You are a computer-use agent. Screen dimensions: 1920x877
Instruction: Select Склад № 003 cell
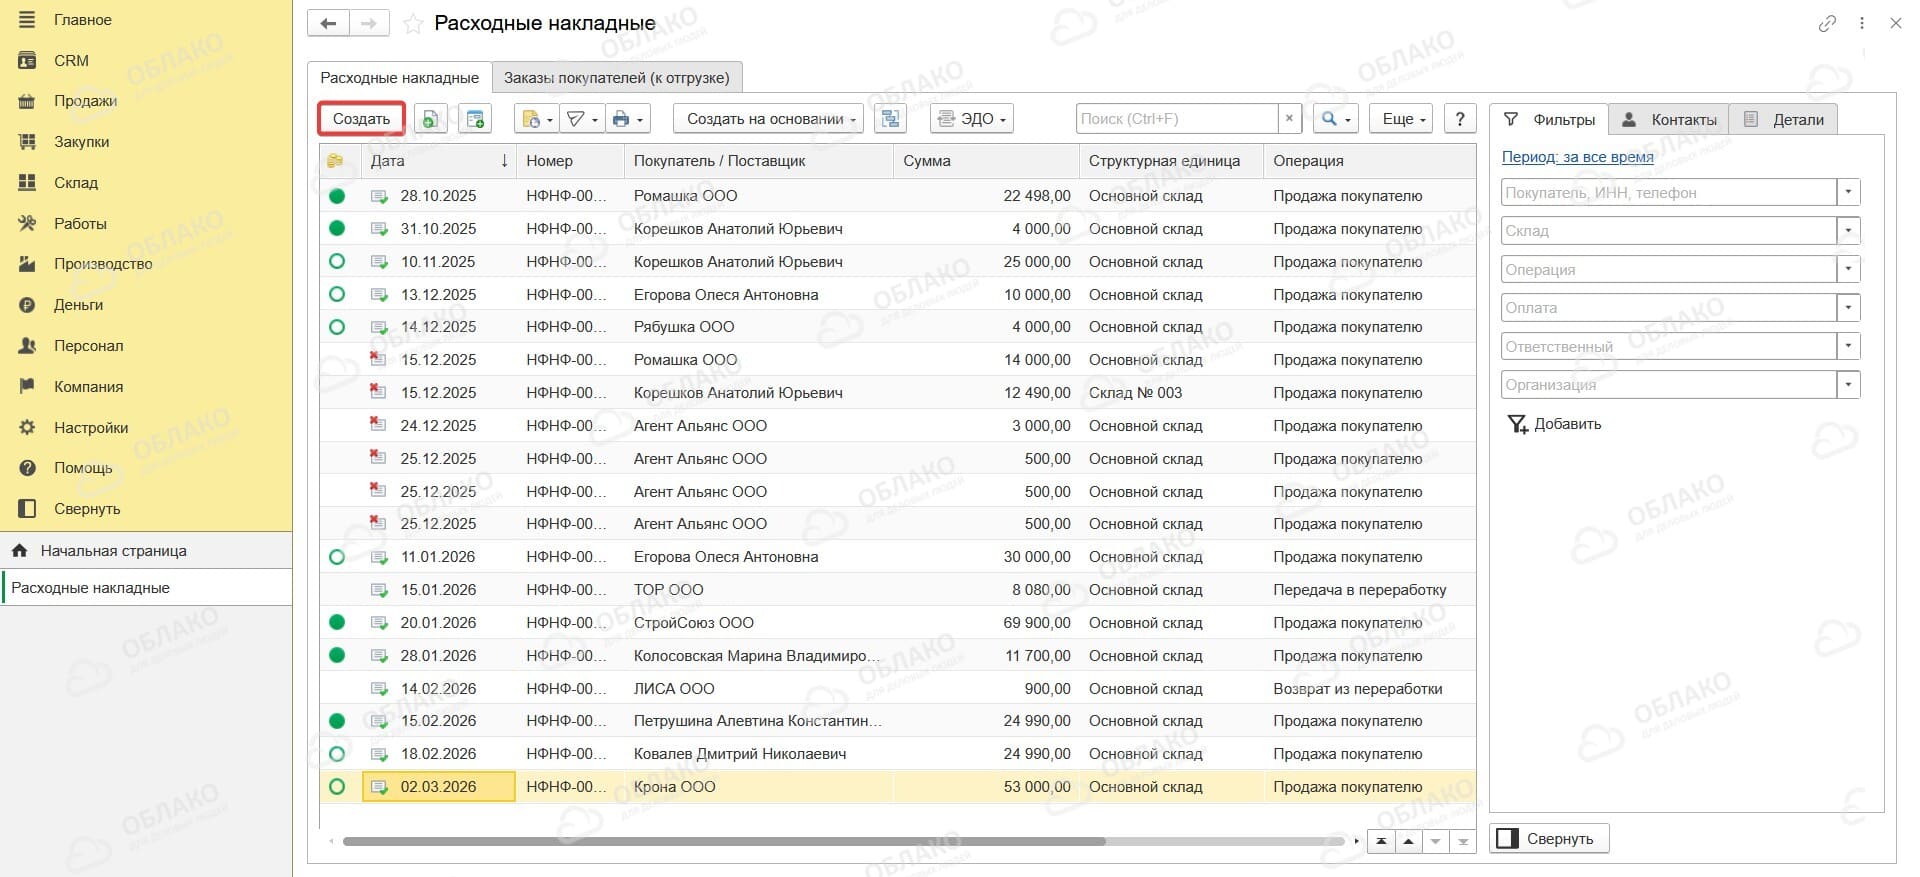[1171, 393]
